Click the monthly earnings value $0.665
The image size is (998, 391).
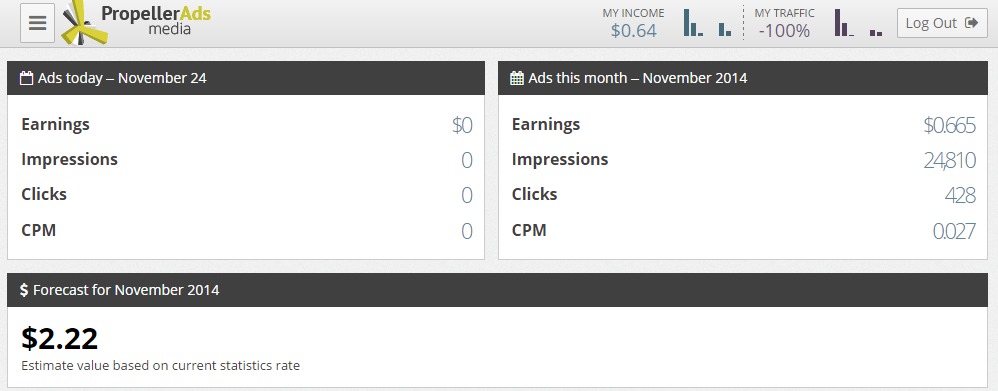tap(949, 125)
